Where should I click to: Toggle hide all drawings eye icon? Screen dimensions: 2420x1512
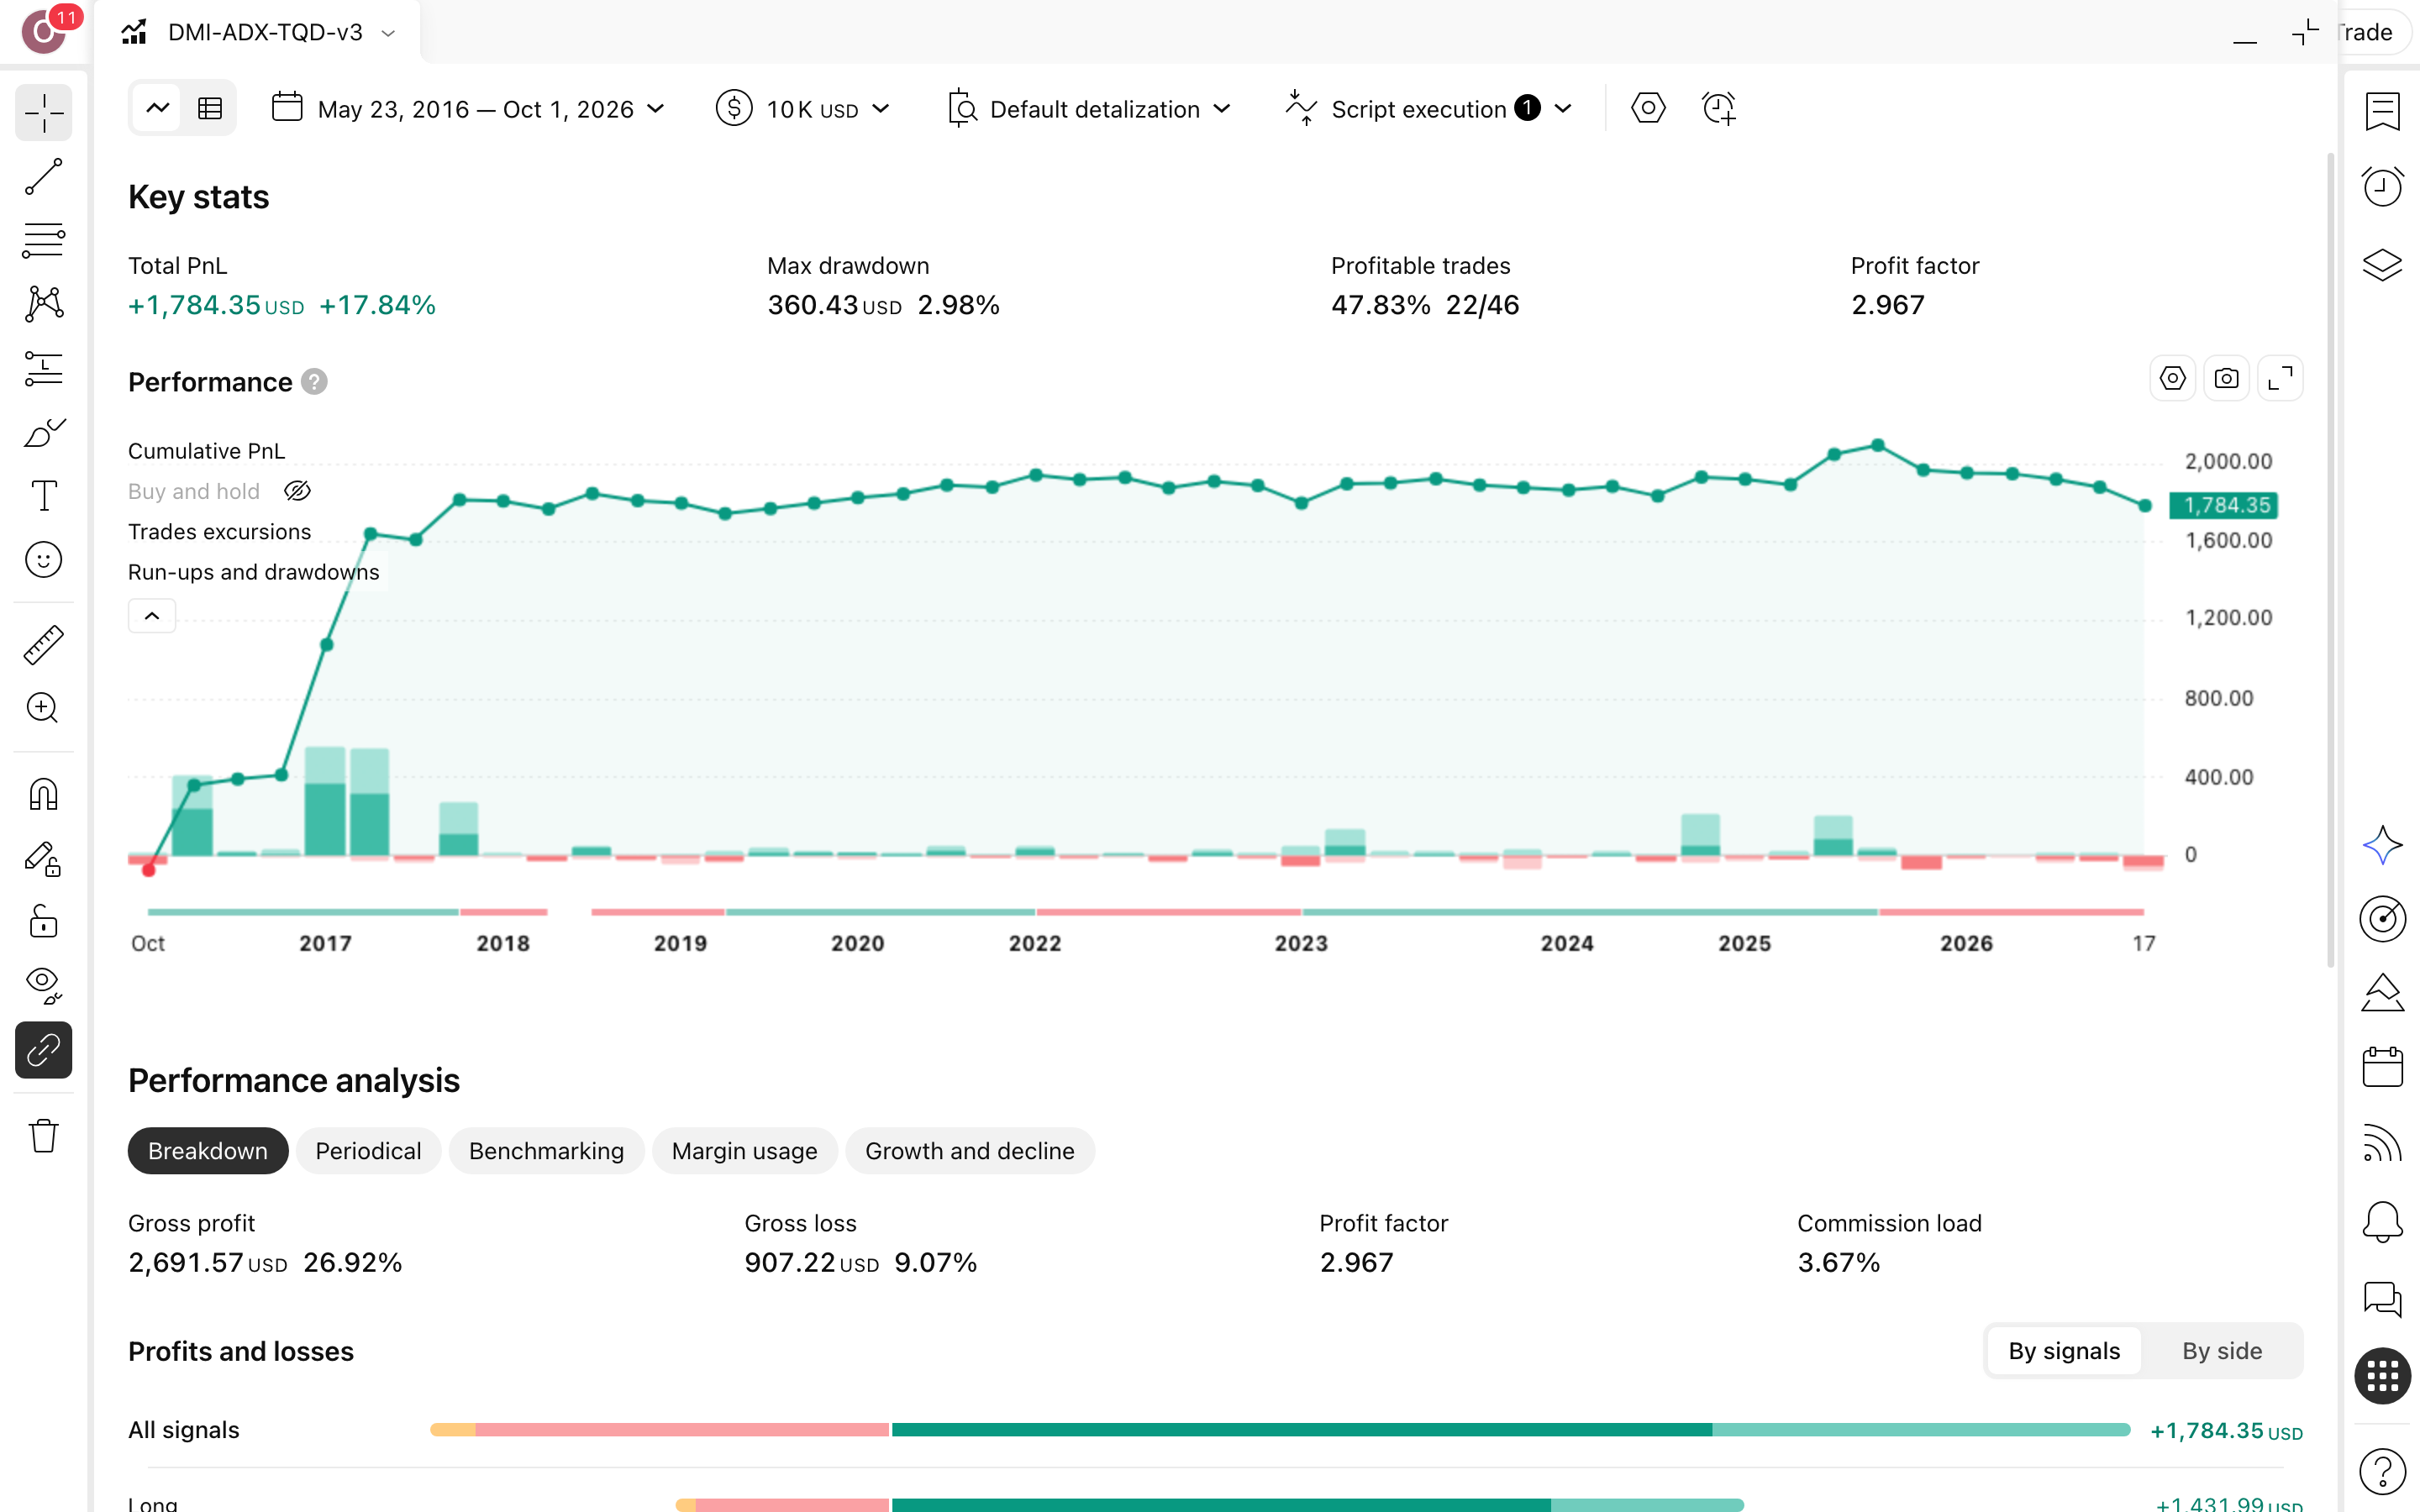[x=44, y=986]
